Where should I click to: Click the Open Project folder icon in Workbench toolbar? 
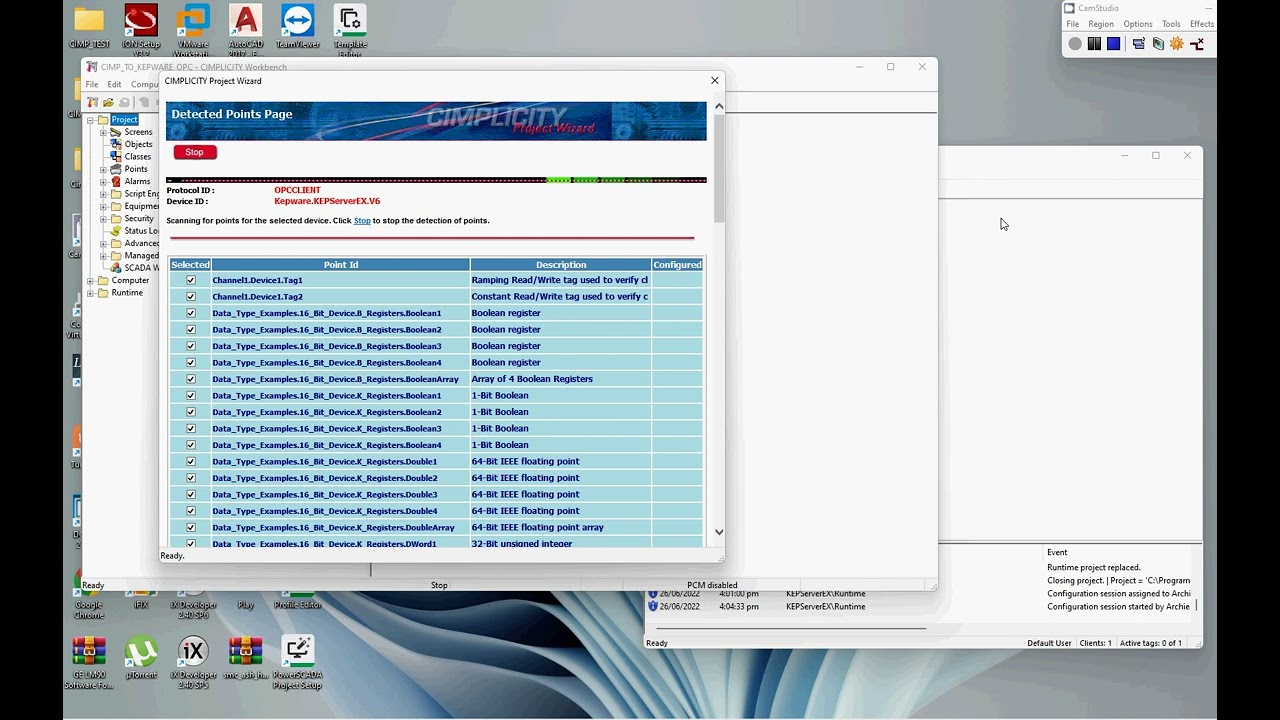(x=108, y=102)
